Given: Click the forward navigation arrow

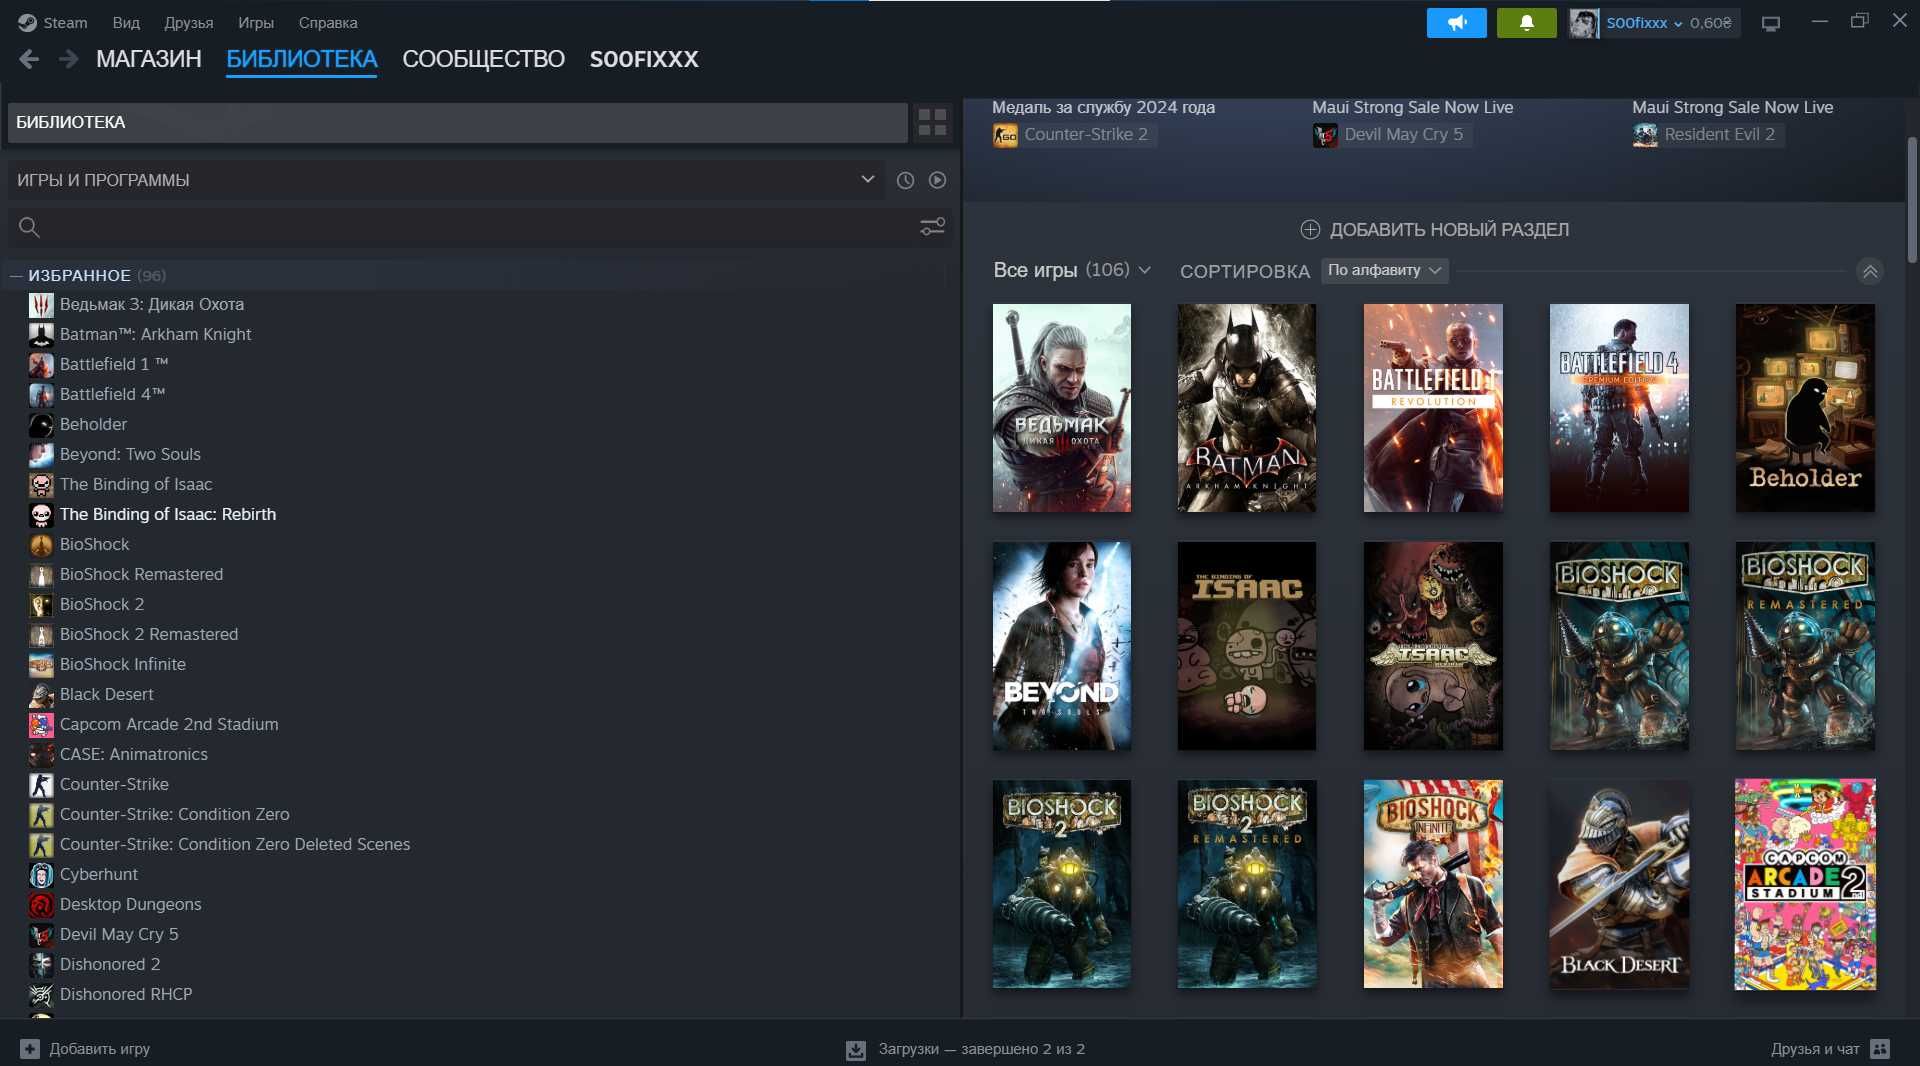Looking at the screenshot, I should click(68, 59).
